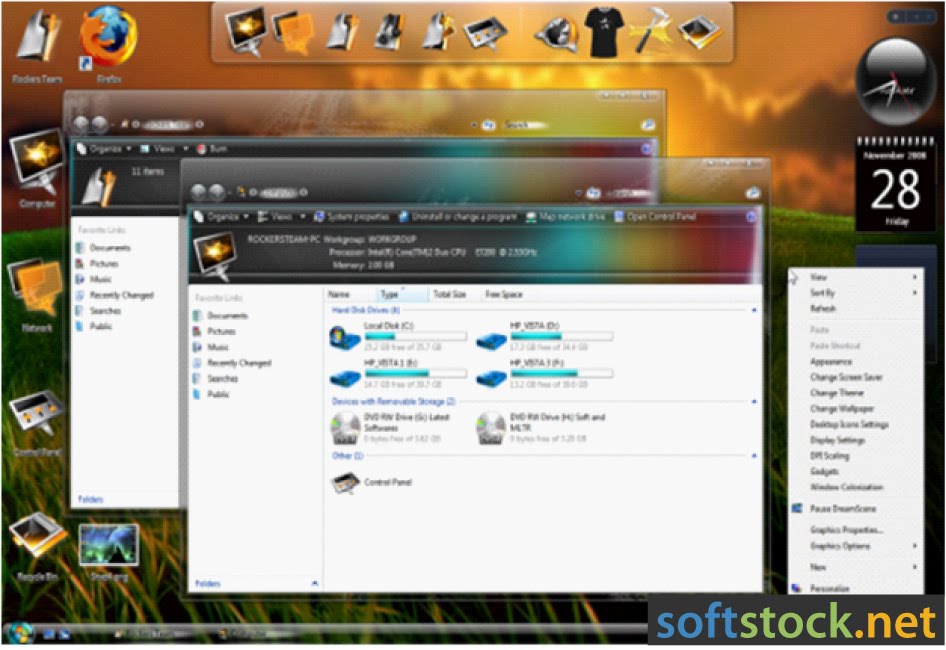Viewport: 946px width, 650px height.
Task: Open Control Panel desktop icon
Action: coord(36,410)
